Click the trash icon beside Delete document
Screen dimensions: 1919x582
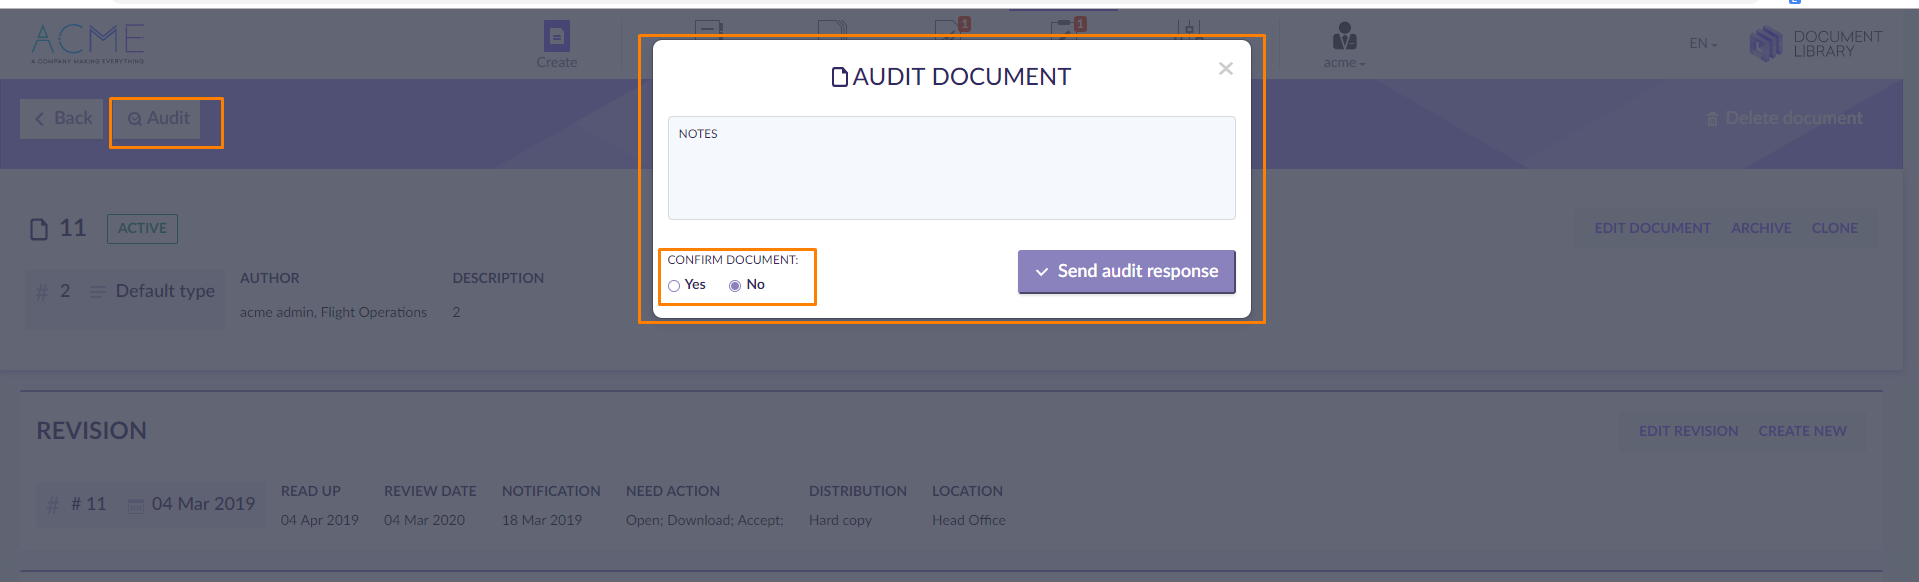[x=1712, y=119]
